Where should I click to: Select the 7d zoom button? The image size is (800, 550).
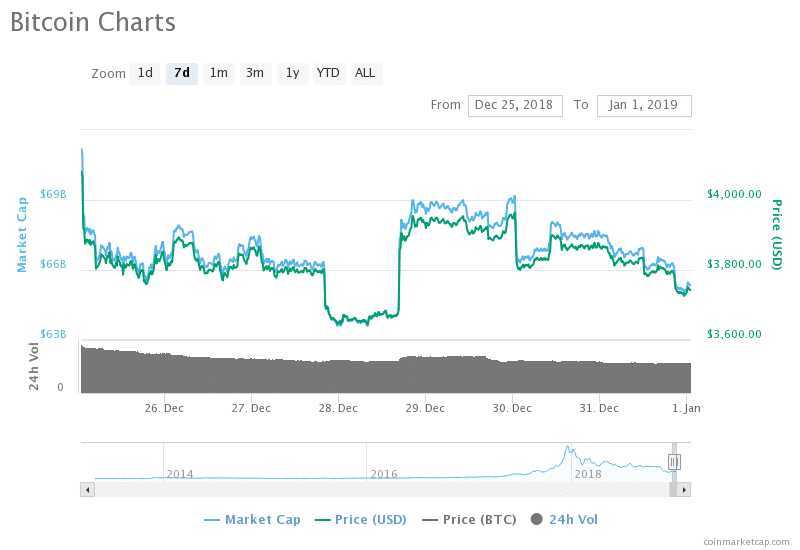pos(182,73)
